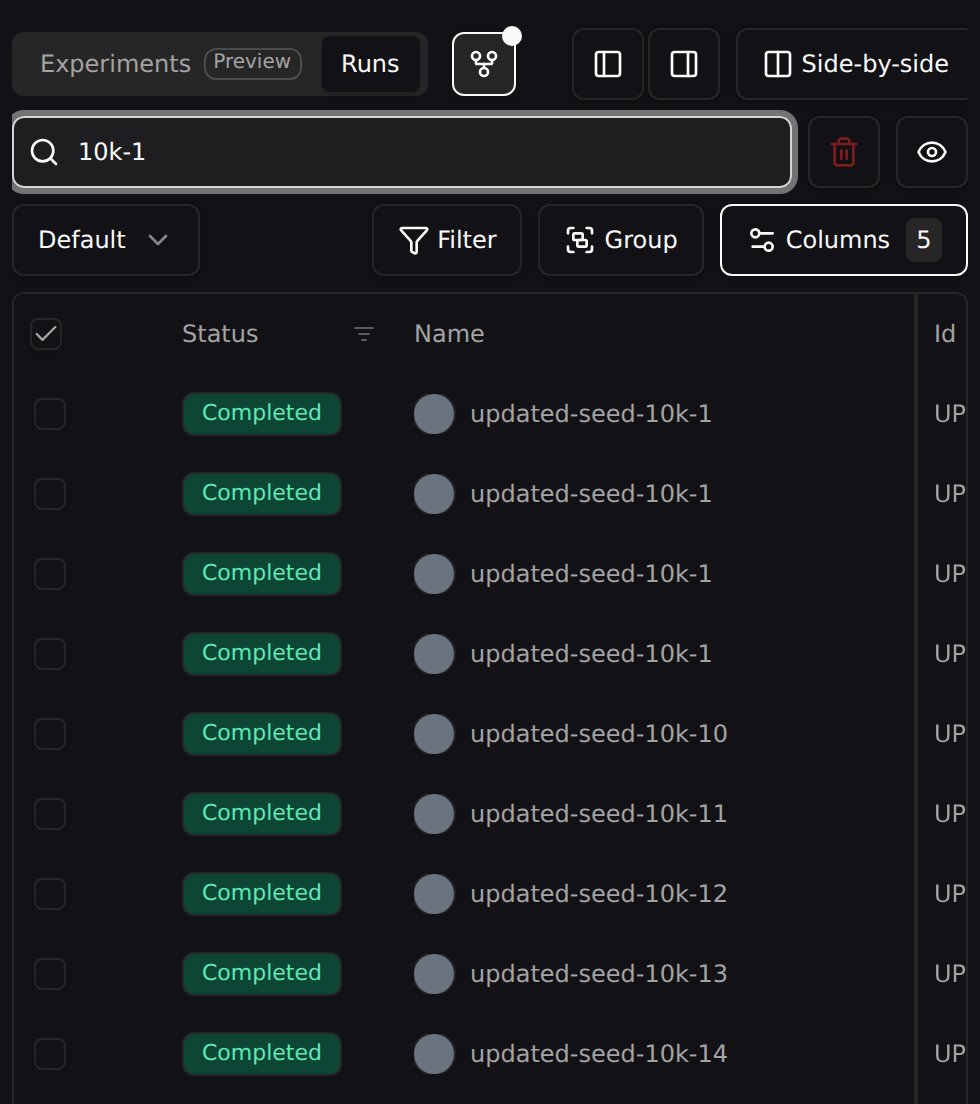Image resolution: width=980 pixels, height=1104 pixels.
Task: Click Completed status of updated-seed-10k-12
Action: click(x=262, y=894)
